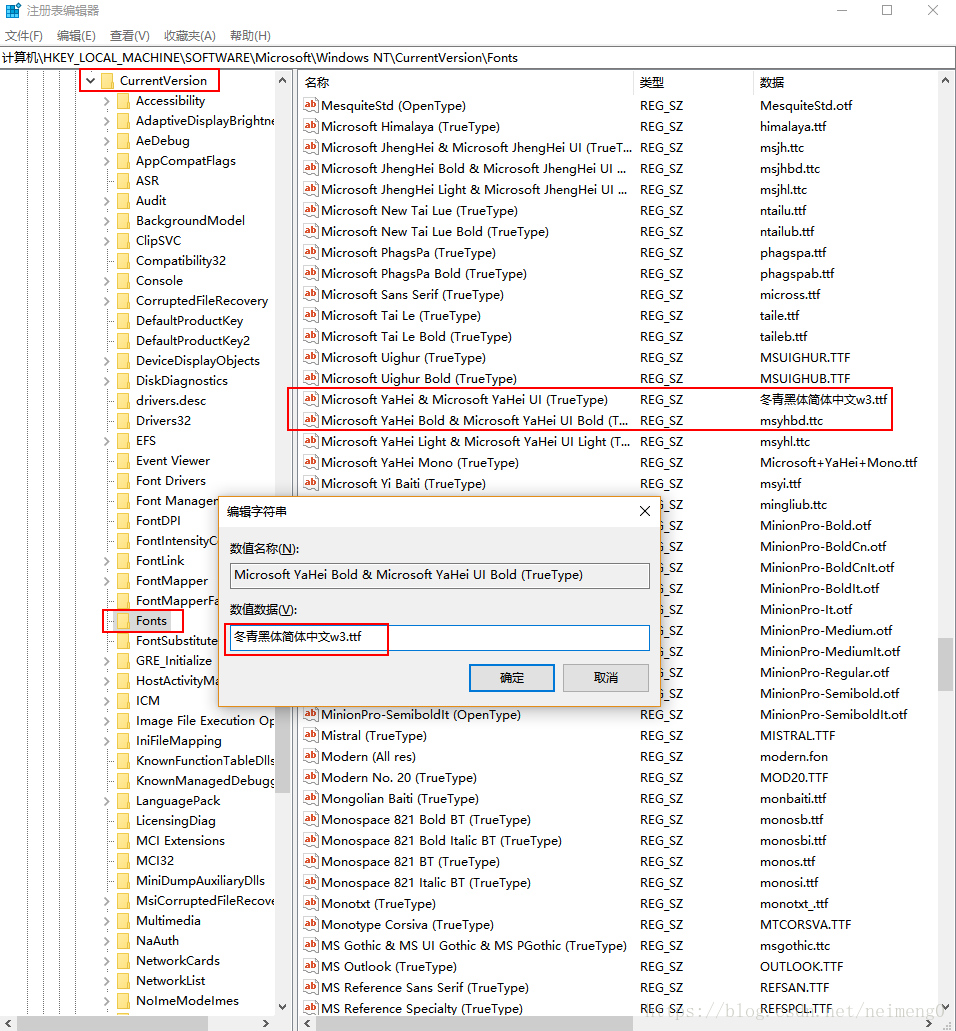Open the 收藏夹(A) menu
This screenshot has width=956, height=1031.
pyautogui.click(x=189, y=36)
